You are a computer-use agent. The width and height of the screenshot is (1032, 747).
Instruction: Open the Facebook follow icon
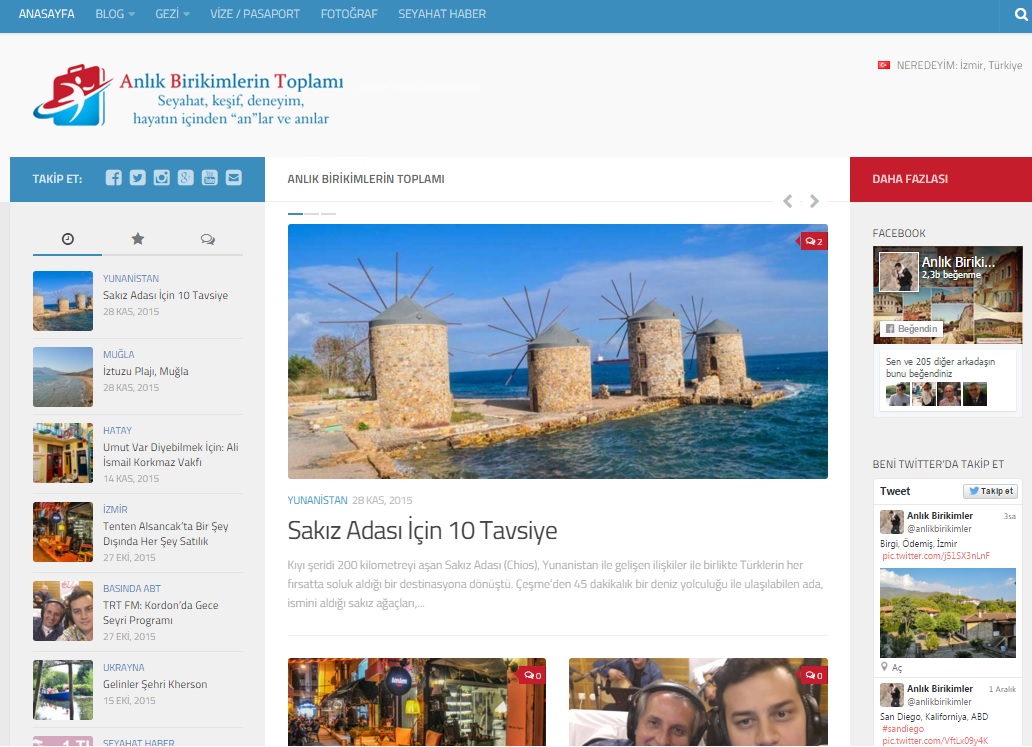[114, 178]
